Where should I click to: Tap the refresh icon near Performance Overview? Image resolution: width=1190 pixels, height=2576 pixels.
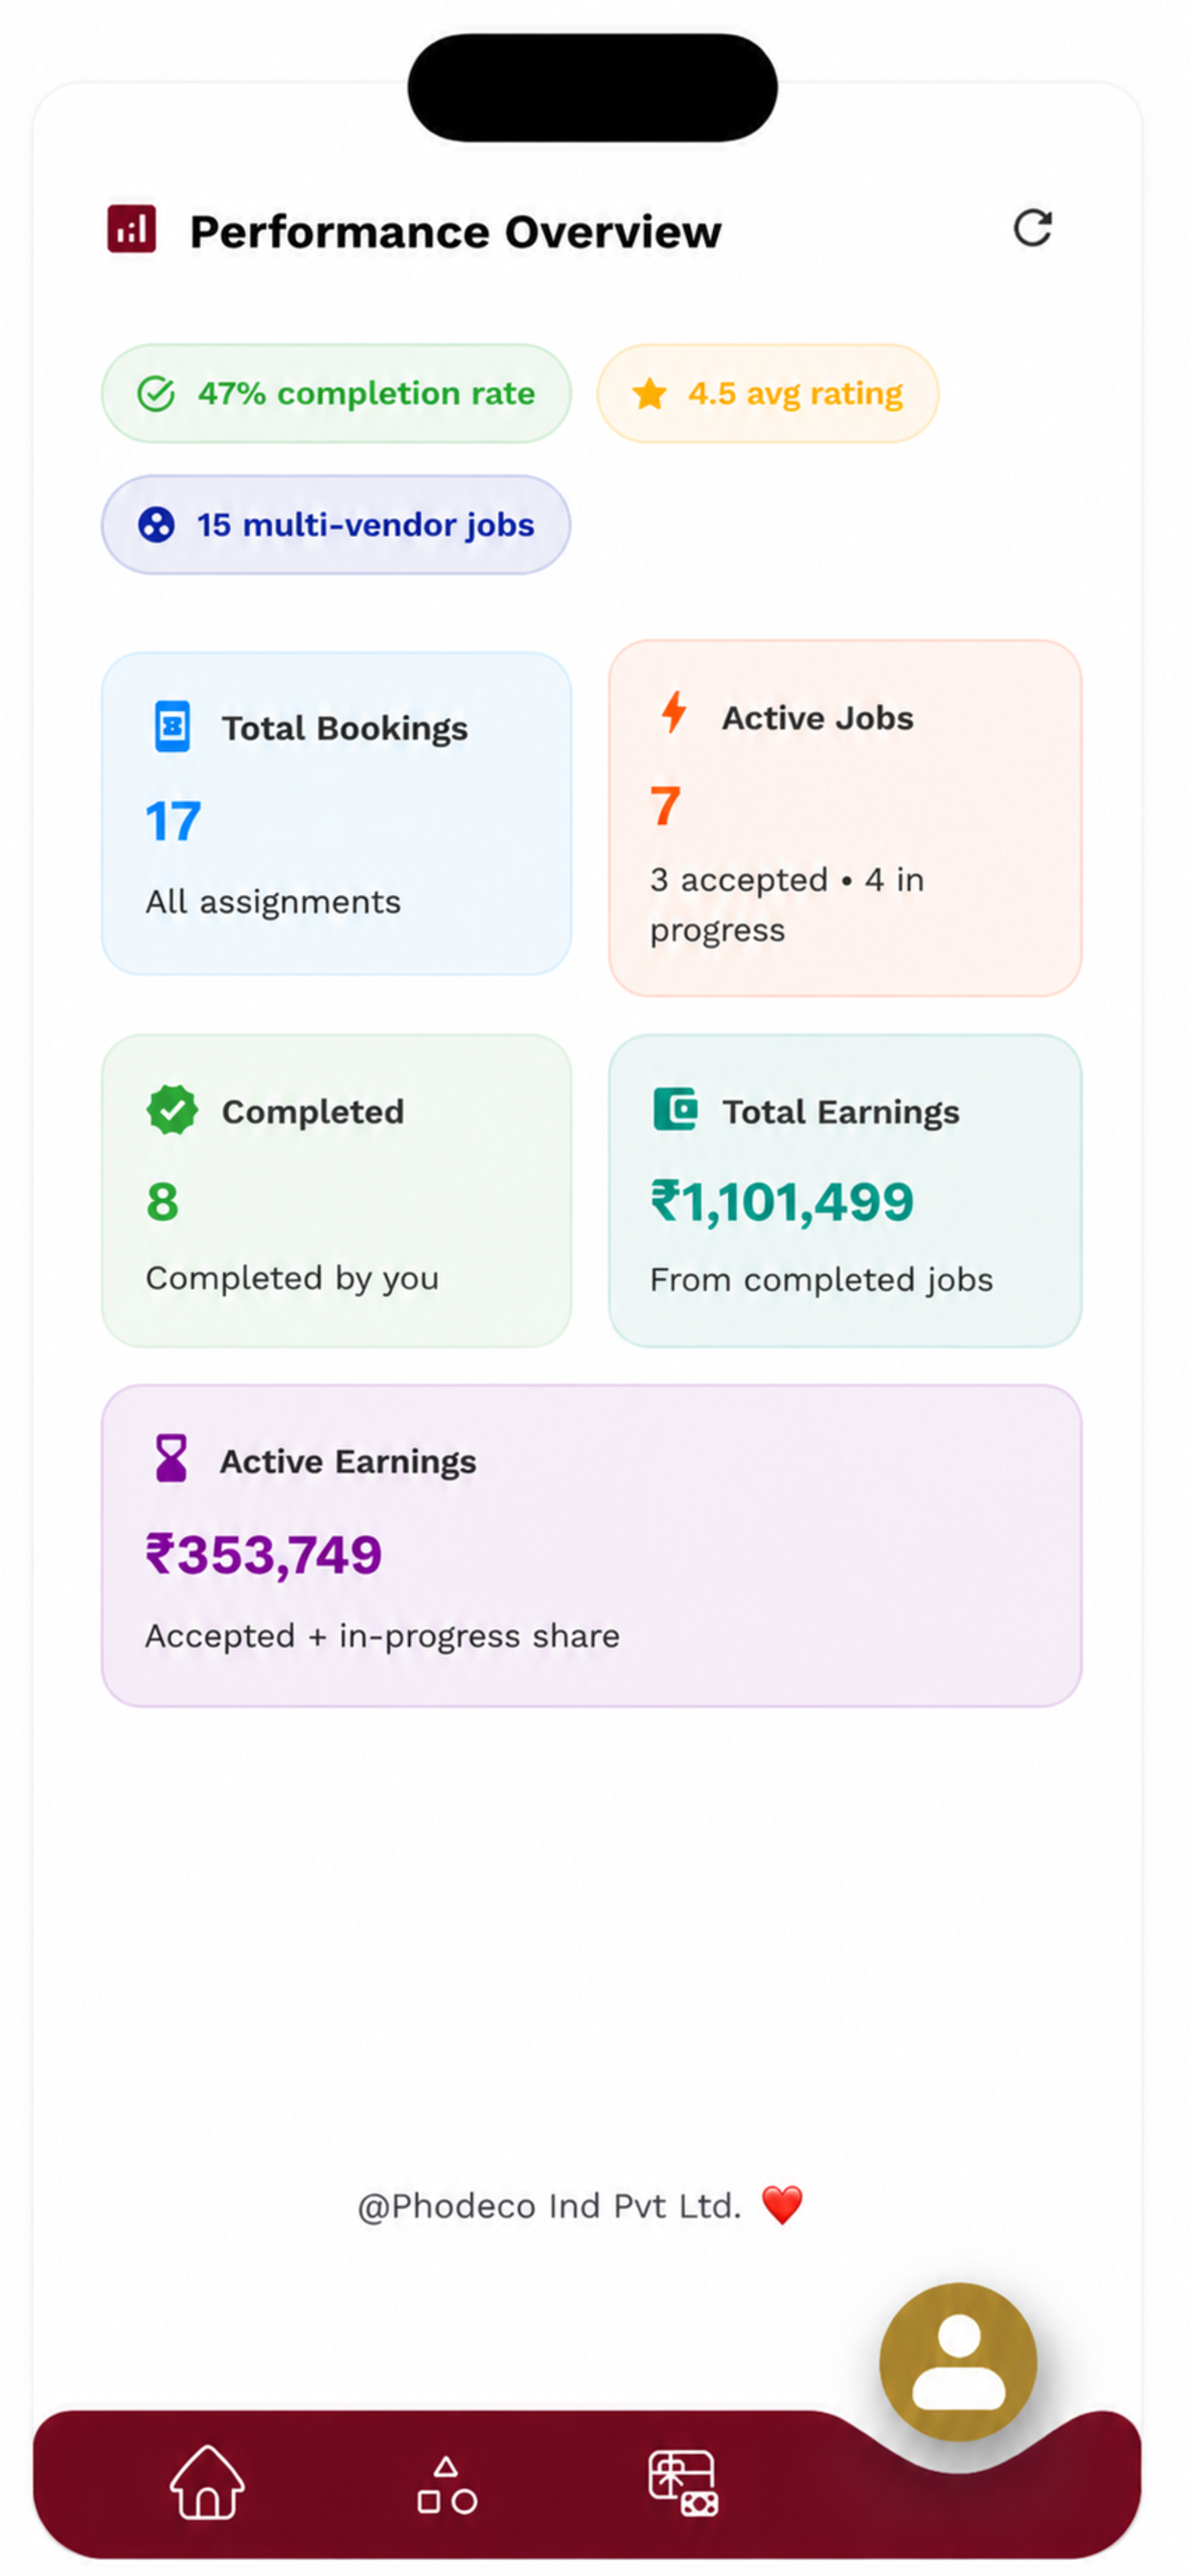(1032, 228)
